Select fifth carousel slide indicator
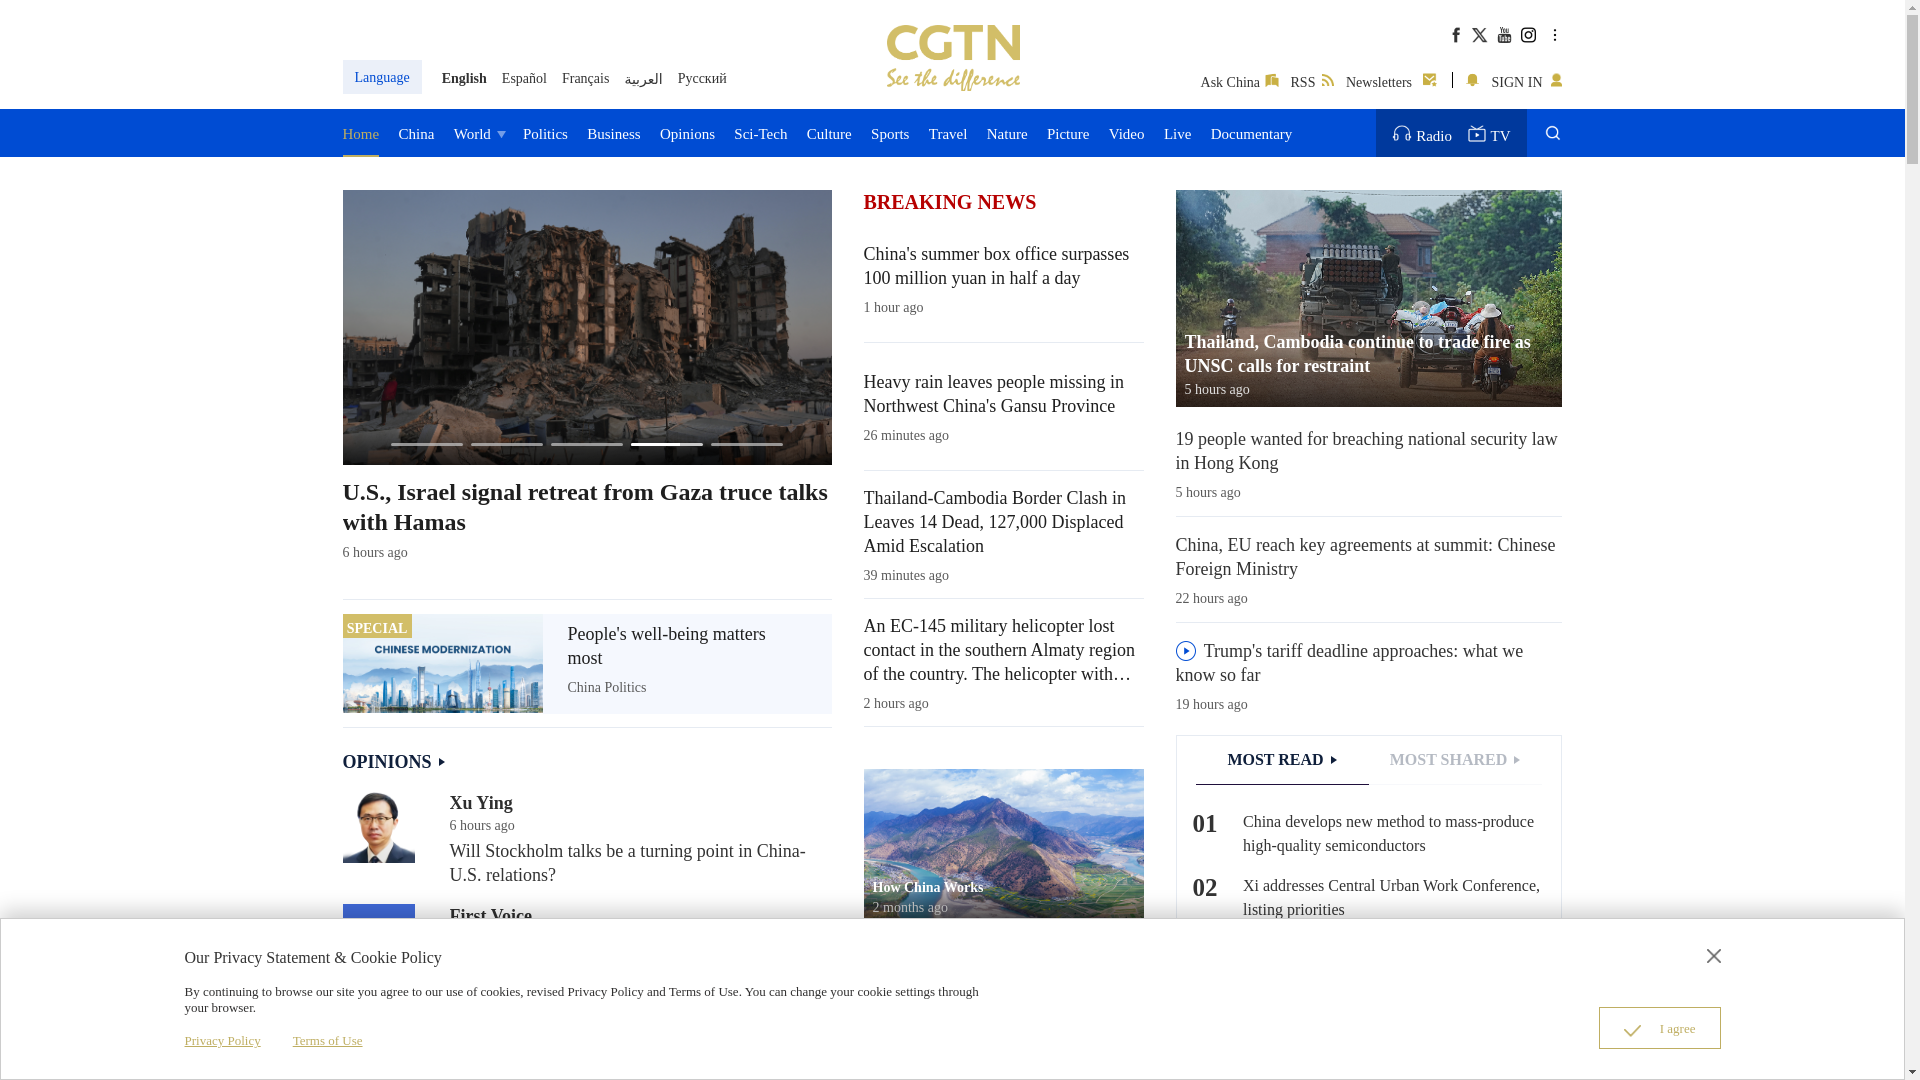 pos(747,444)
